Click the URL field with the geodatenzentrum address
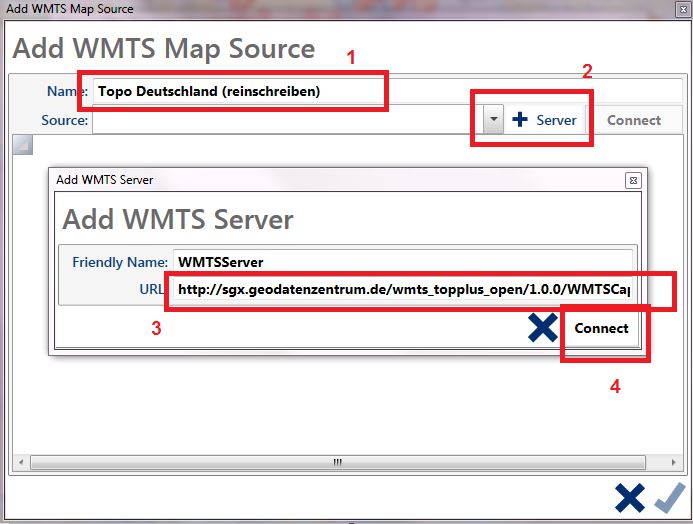The height and width of the screenshot is (524, 693). point(405,290)
